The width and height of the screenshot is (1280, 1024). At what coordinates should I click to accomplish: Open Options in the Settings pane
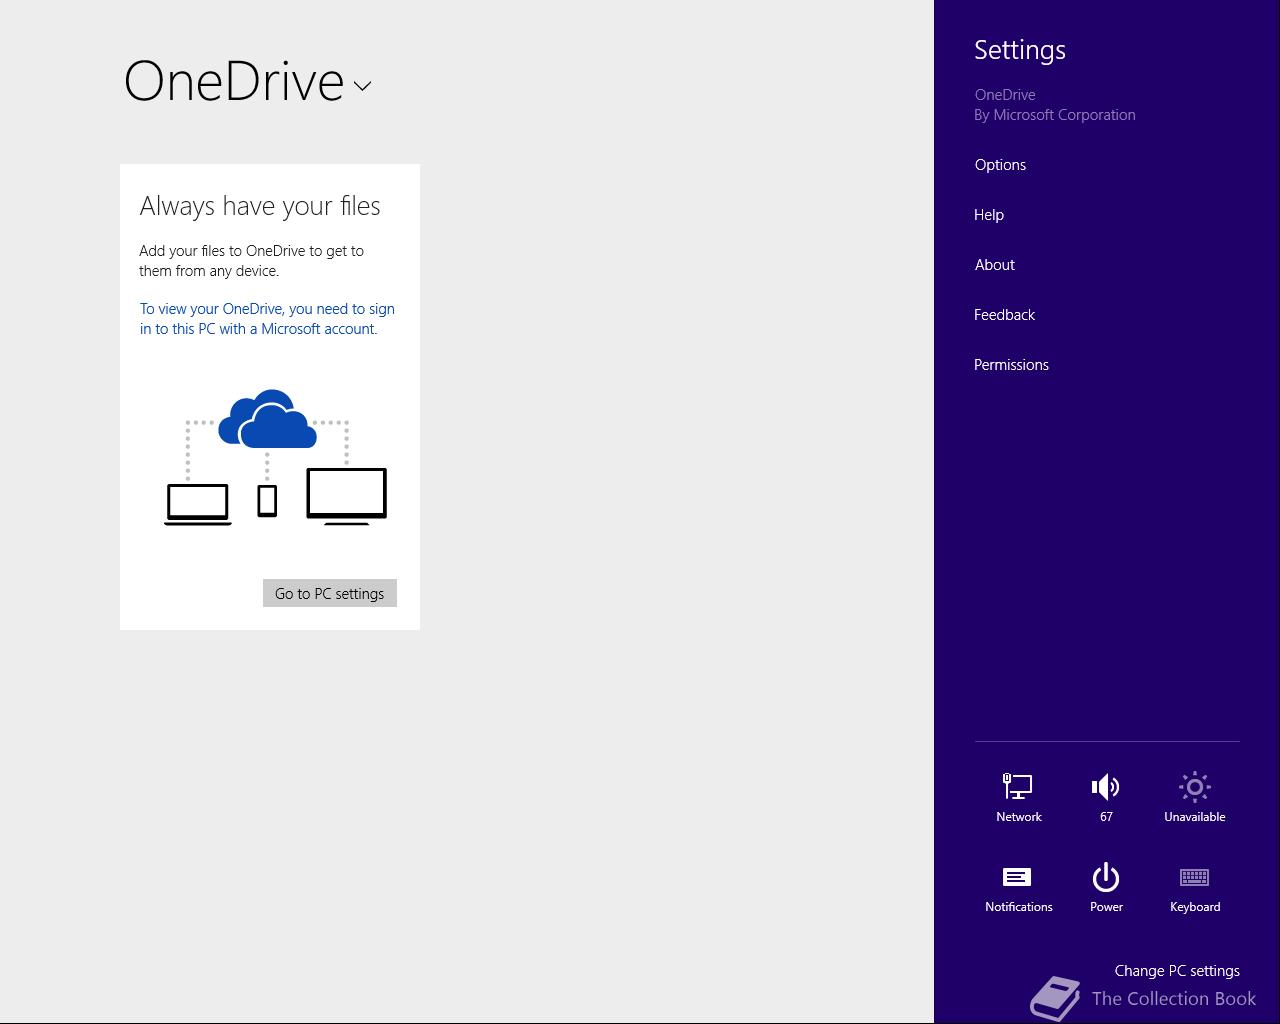click(x=1000, y=165)
